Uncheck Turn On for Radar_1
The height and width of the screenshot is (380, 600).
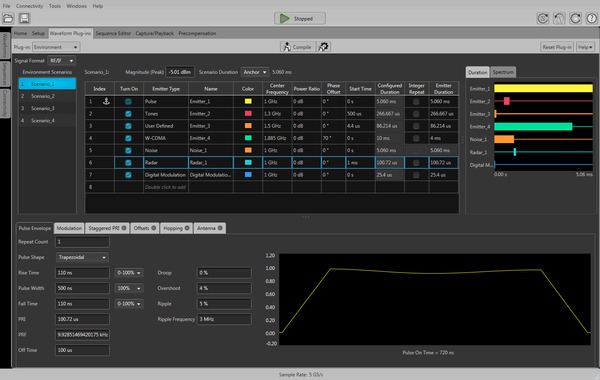[128, 163]
